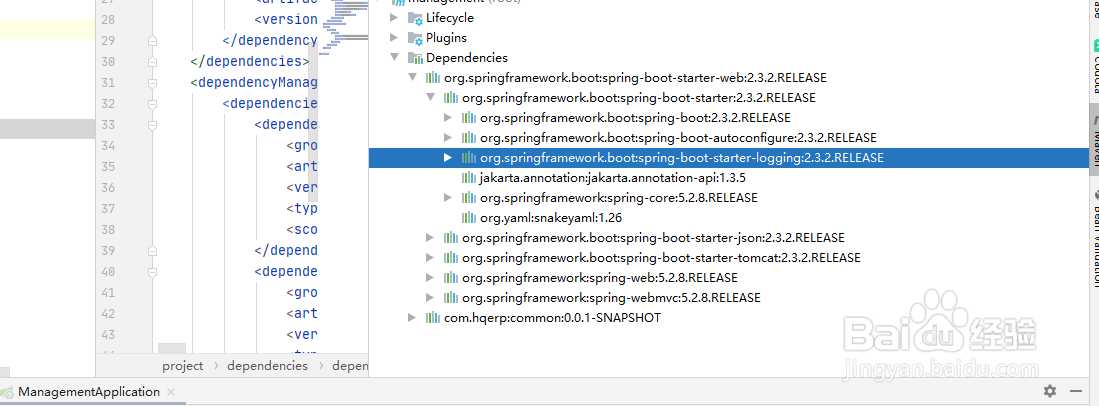This screenshot has width=1099, height=406.
Task: Toggle fold marker at line 32
Action: click(x=152, y=104)
